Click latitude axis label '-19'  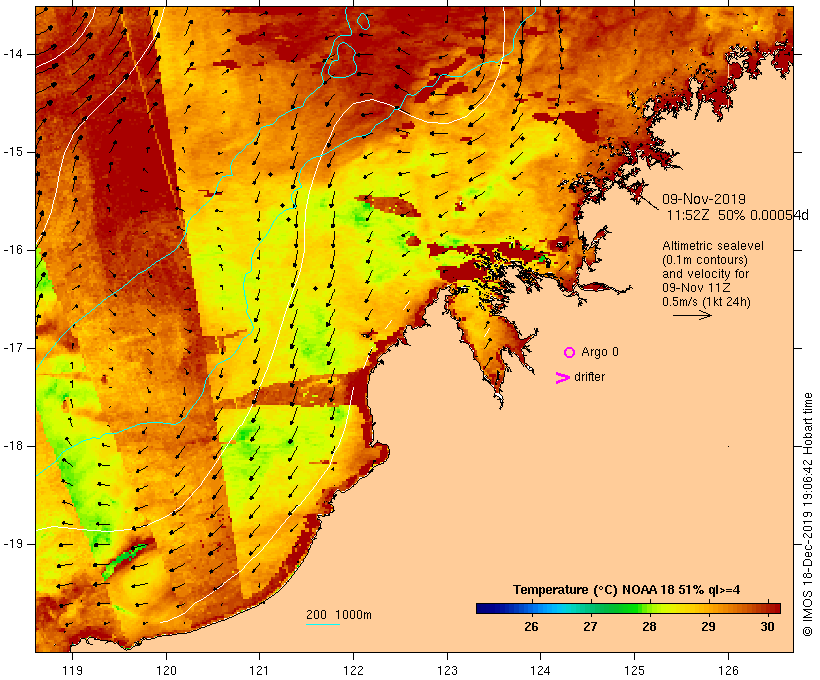(13, 544)
